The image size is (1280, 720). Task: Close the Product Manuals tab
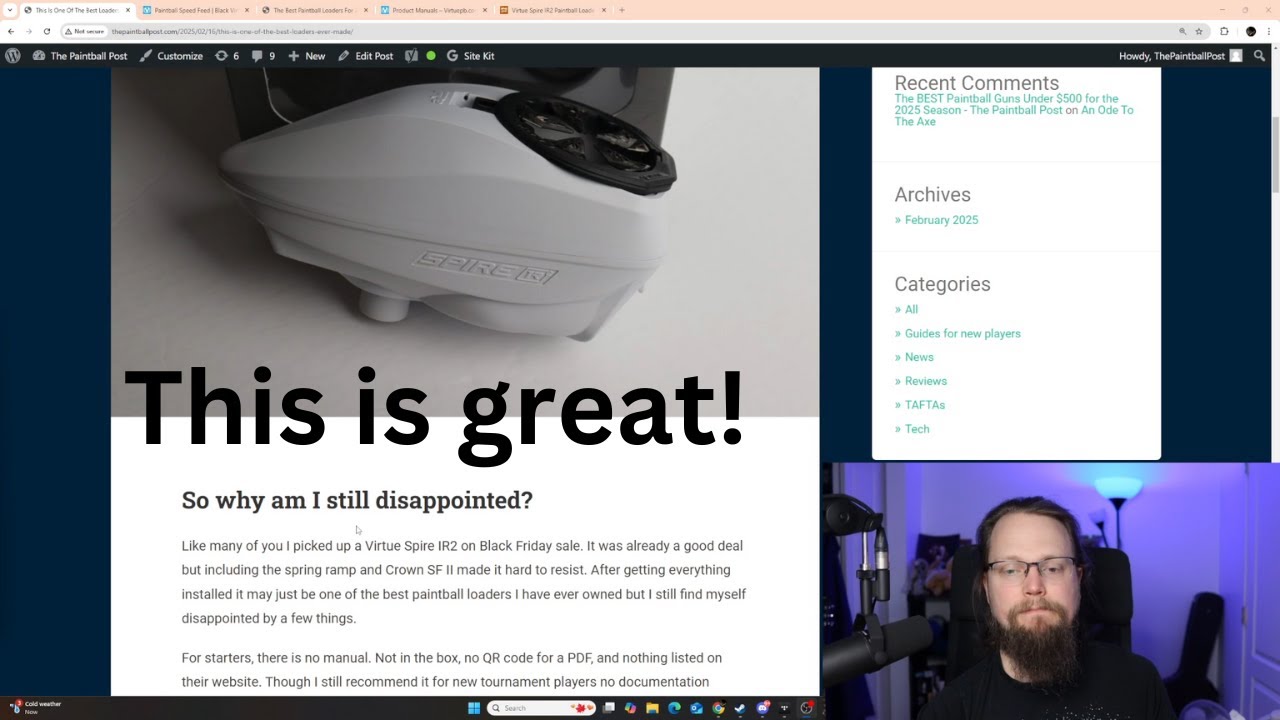(x=485, y=10)
